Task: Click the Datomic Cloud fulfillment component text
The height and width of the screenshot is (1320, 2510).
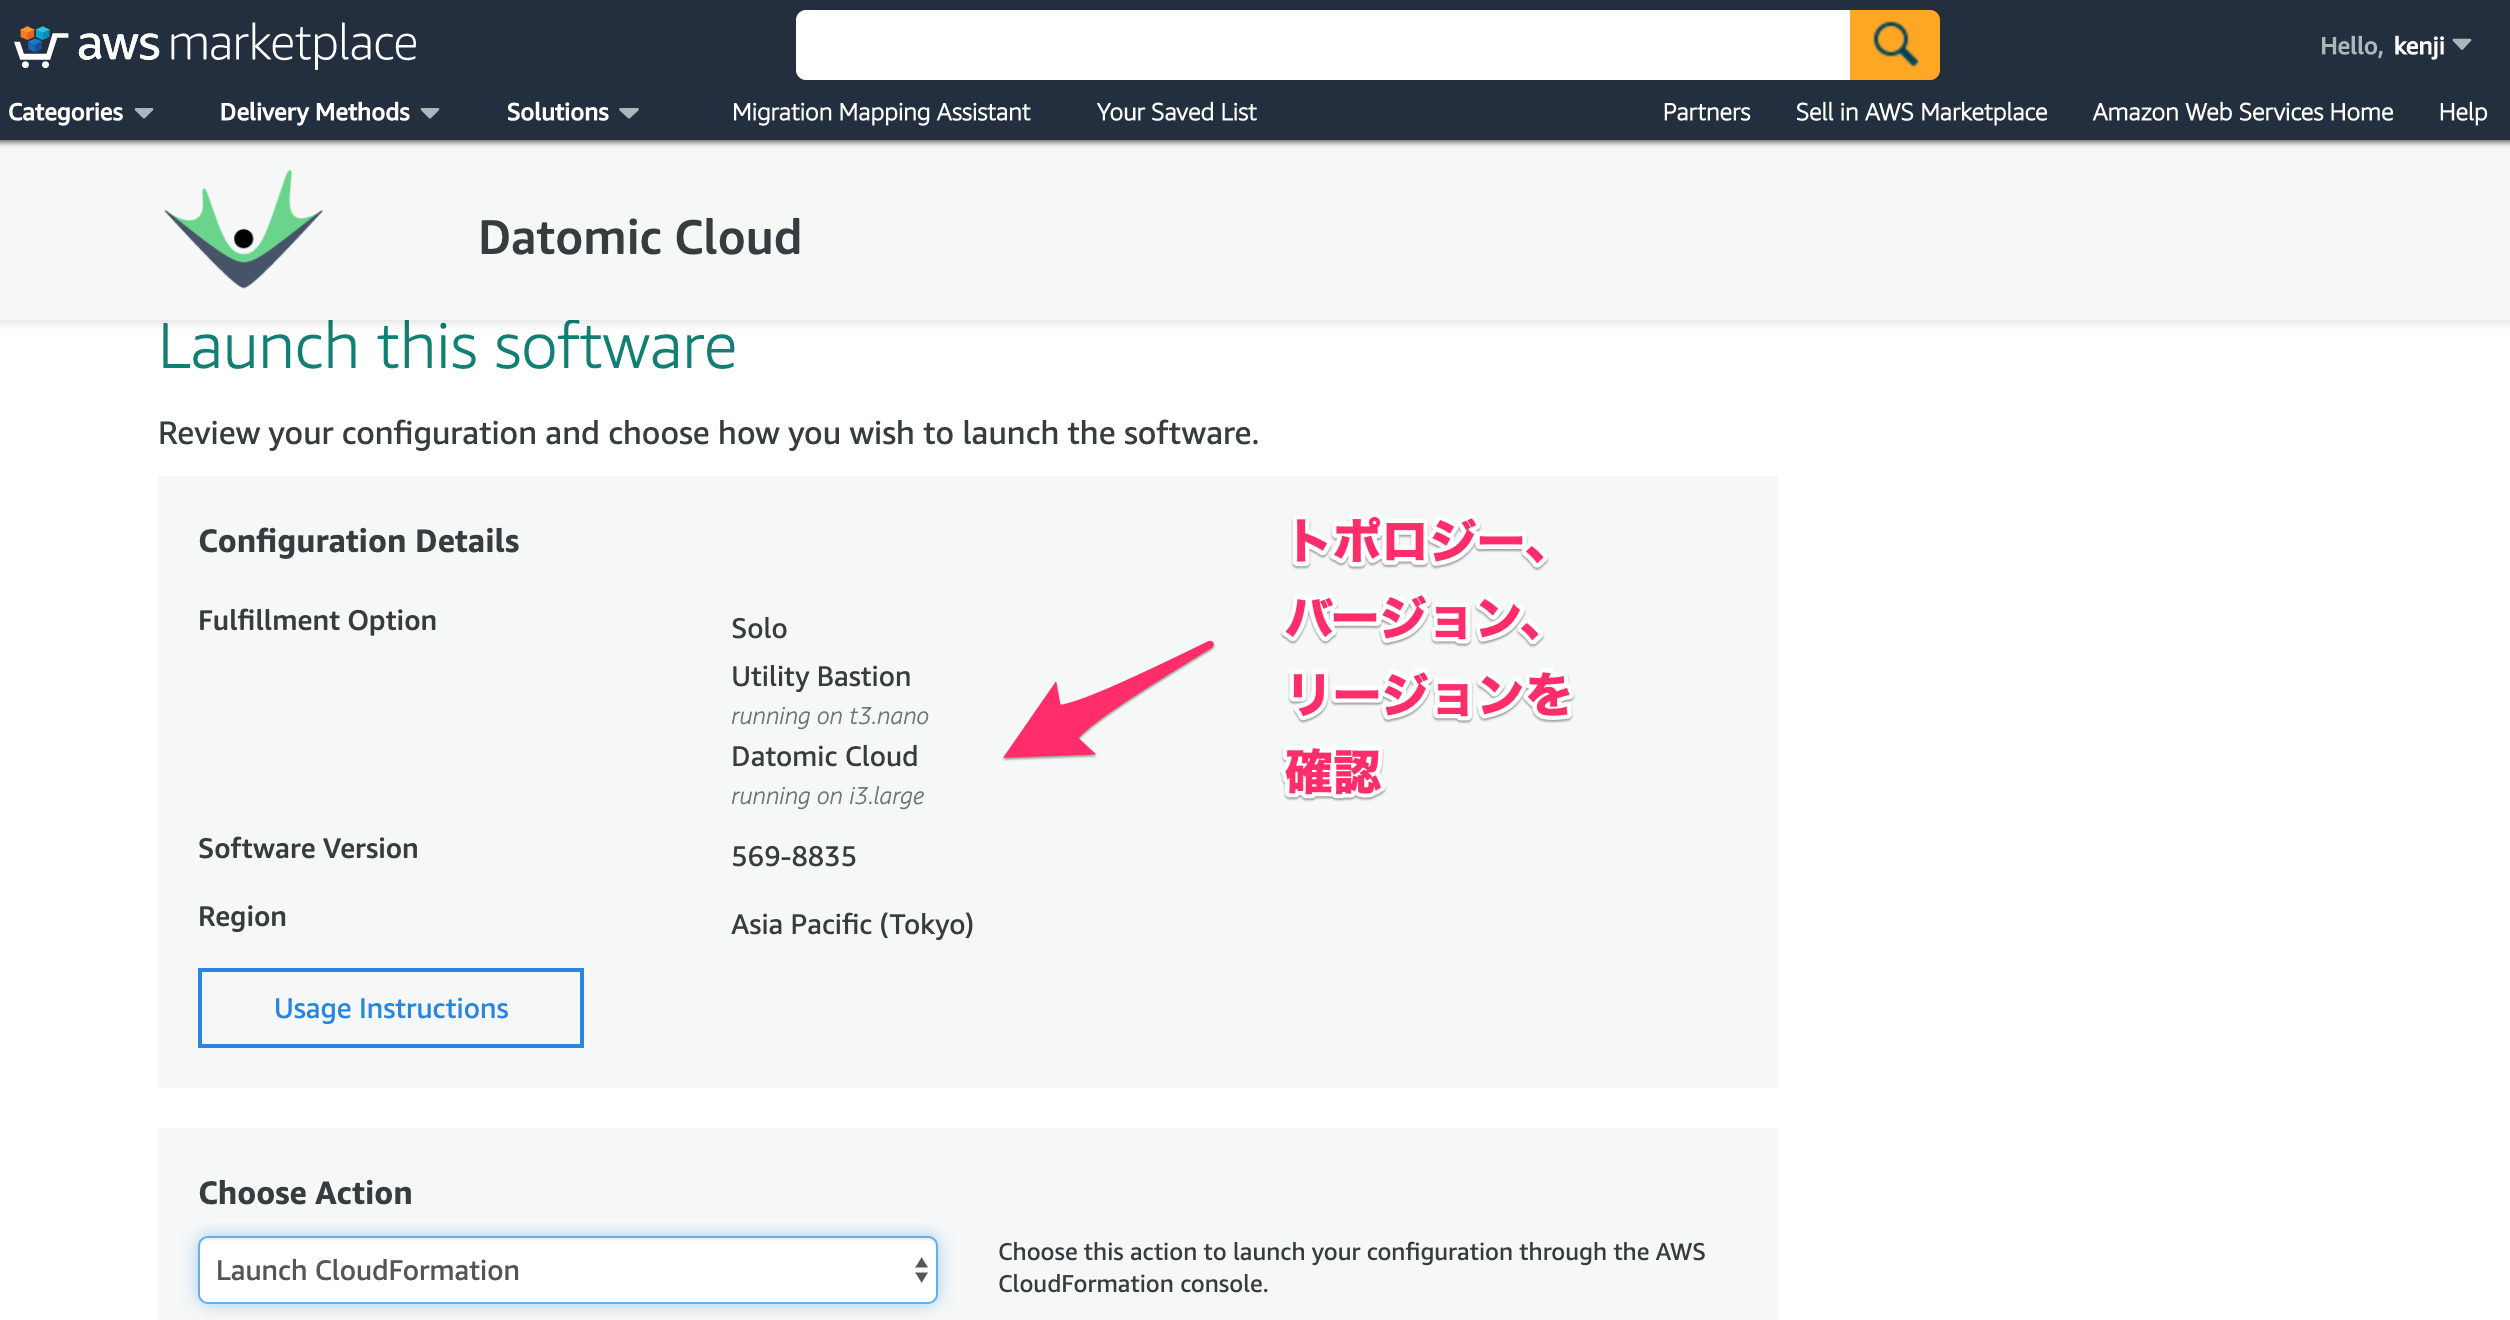Action: click(x=824, y=756)
